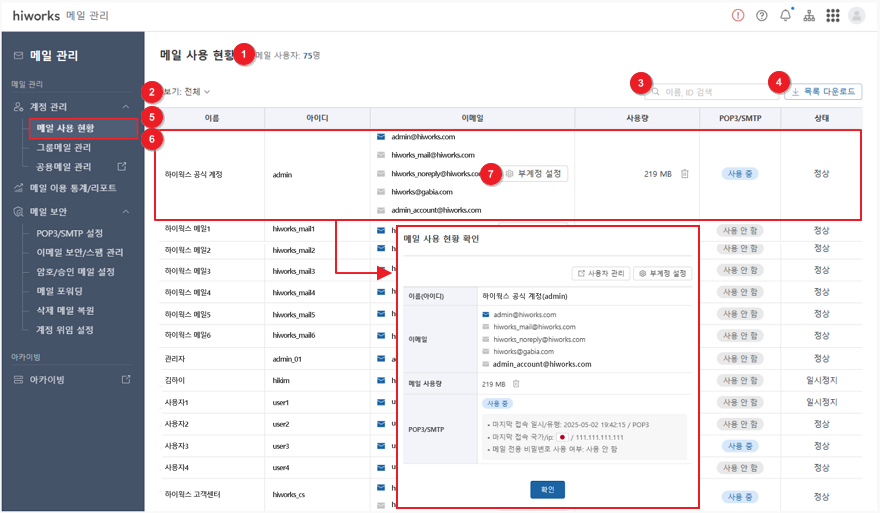Click trash icon beside 219 MB in popup
Image resolution: width=880 pixels, height=513 pixels.
tap(516, 383)
